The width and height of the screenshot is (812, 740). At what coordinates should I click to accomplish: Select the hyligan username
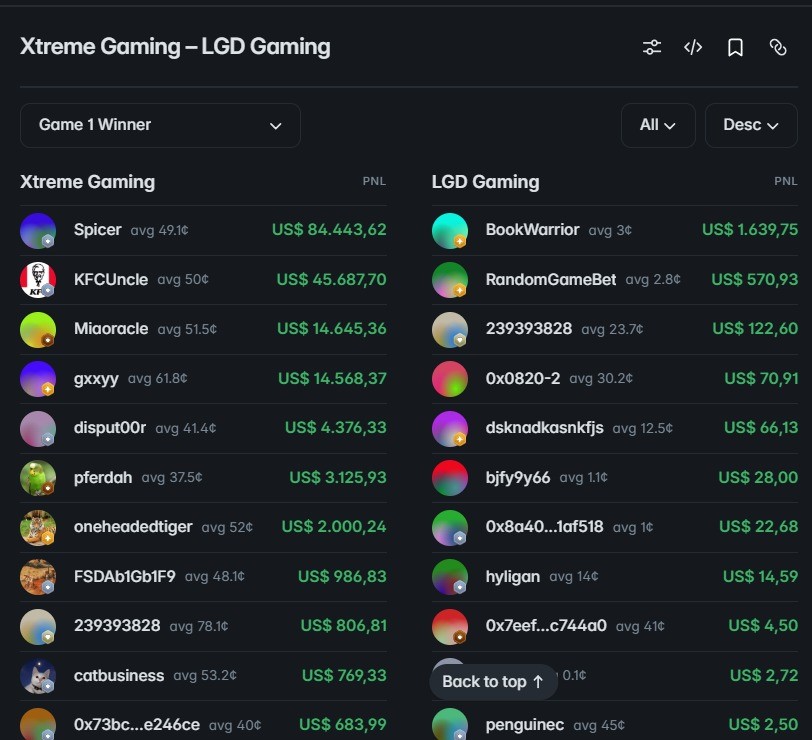(x=513, y=576)
